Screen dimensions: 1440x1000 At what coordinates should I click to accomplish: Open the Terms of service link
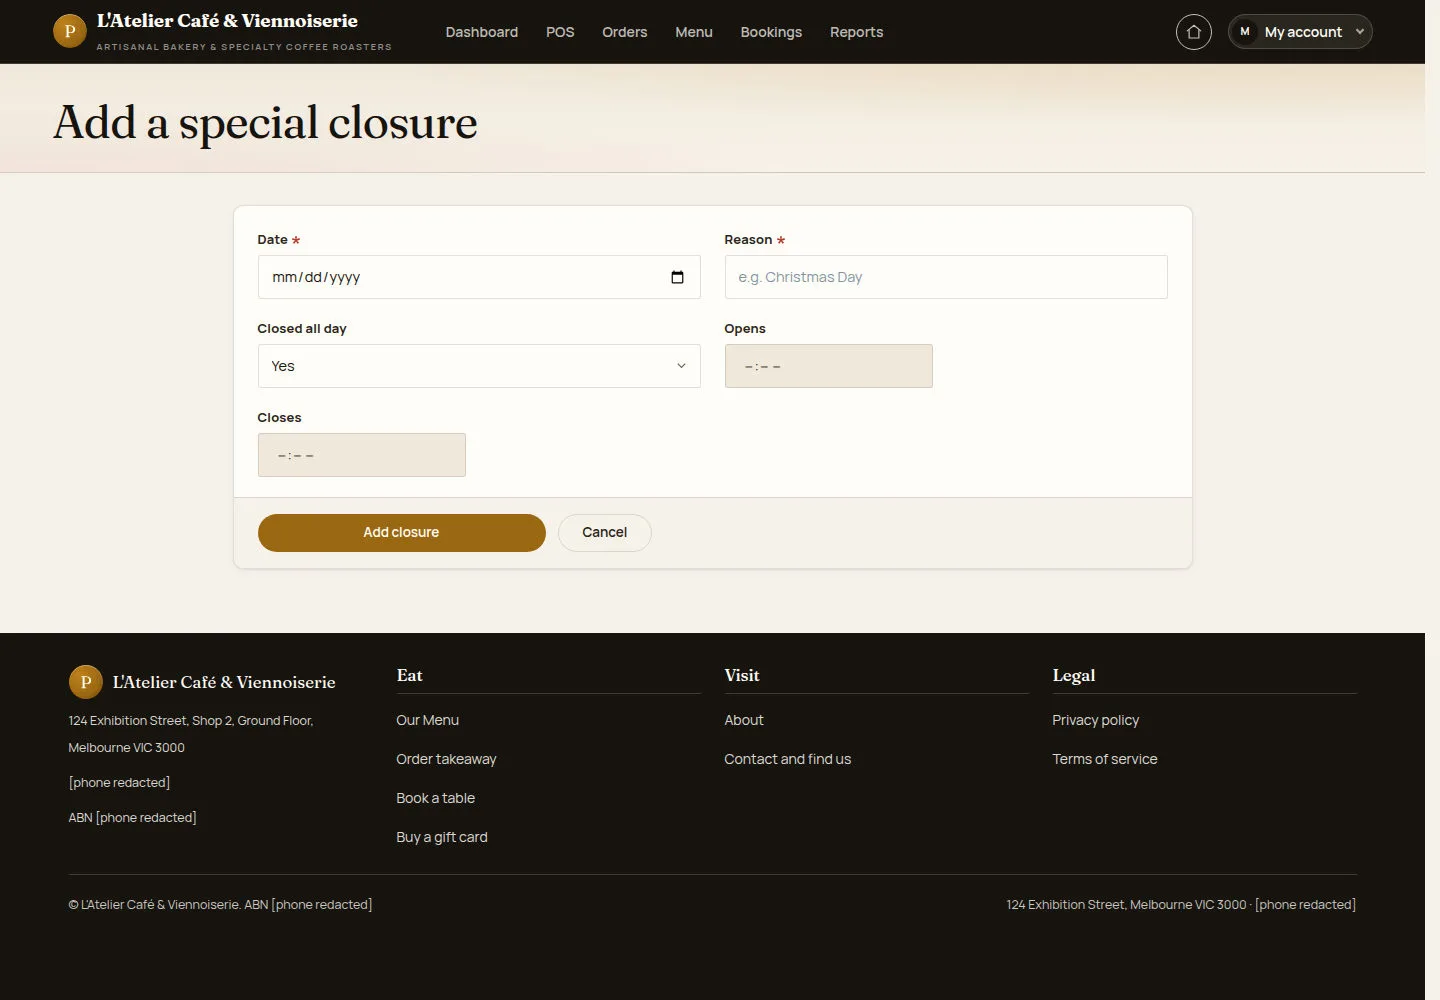point(1105,759)
